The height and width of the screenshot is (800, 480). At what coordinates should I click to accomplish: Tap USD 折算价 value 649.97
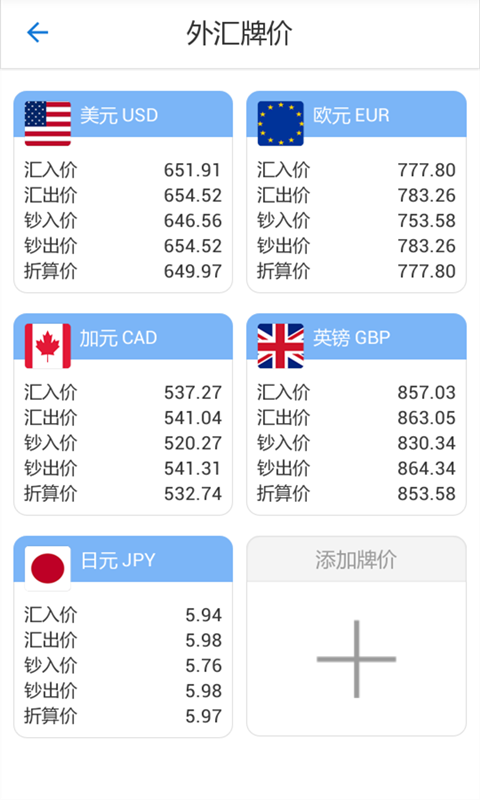pyautogui.click(x=193, y=271)
